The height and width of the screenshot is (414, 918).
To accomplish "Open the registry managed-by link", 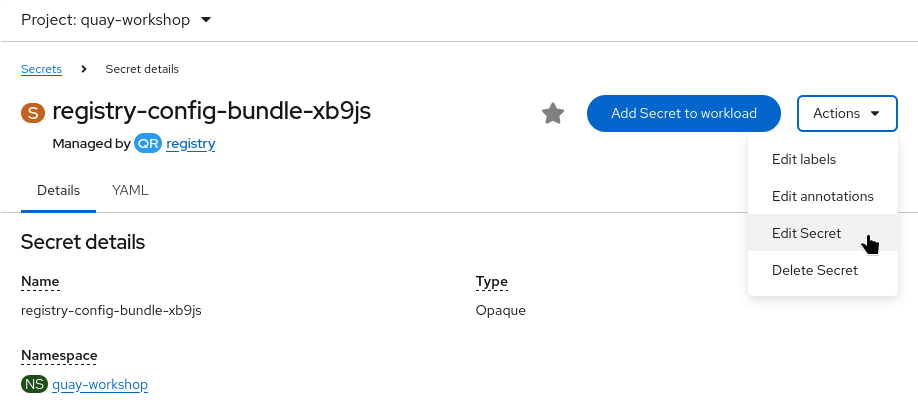I will (191, 144).
